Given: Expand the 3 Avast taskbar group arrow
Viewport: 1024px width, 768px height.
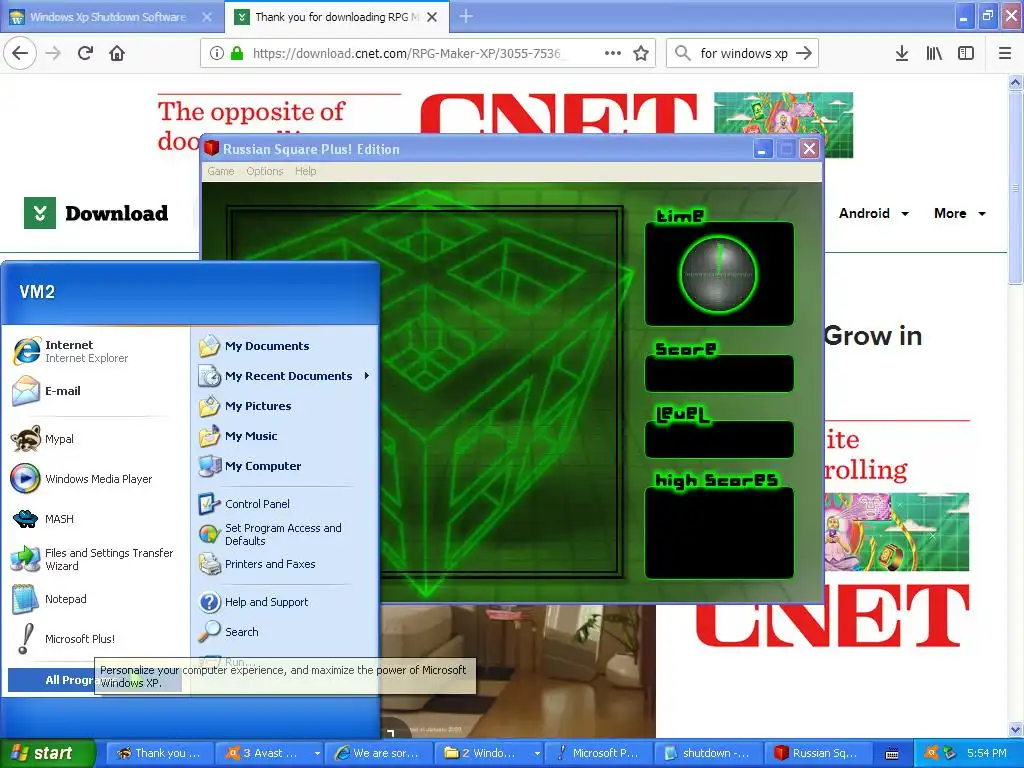Looking at the screenshot, I should [x=317, y=753].
